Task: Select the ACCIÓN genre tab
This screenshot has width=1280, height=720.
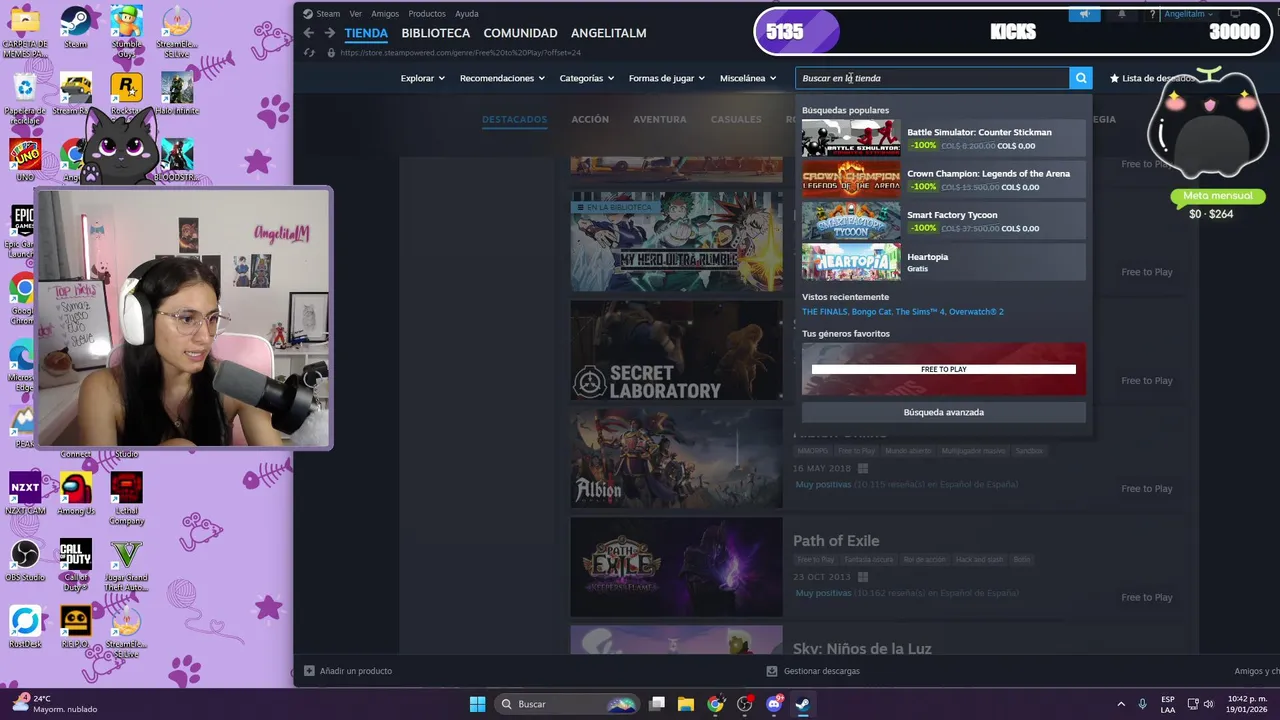Action: [x=590, y=119]
